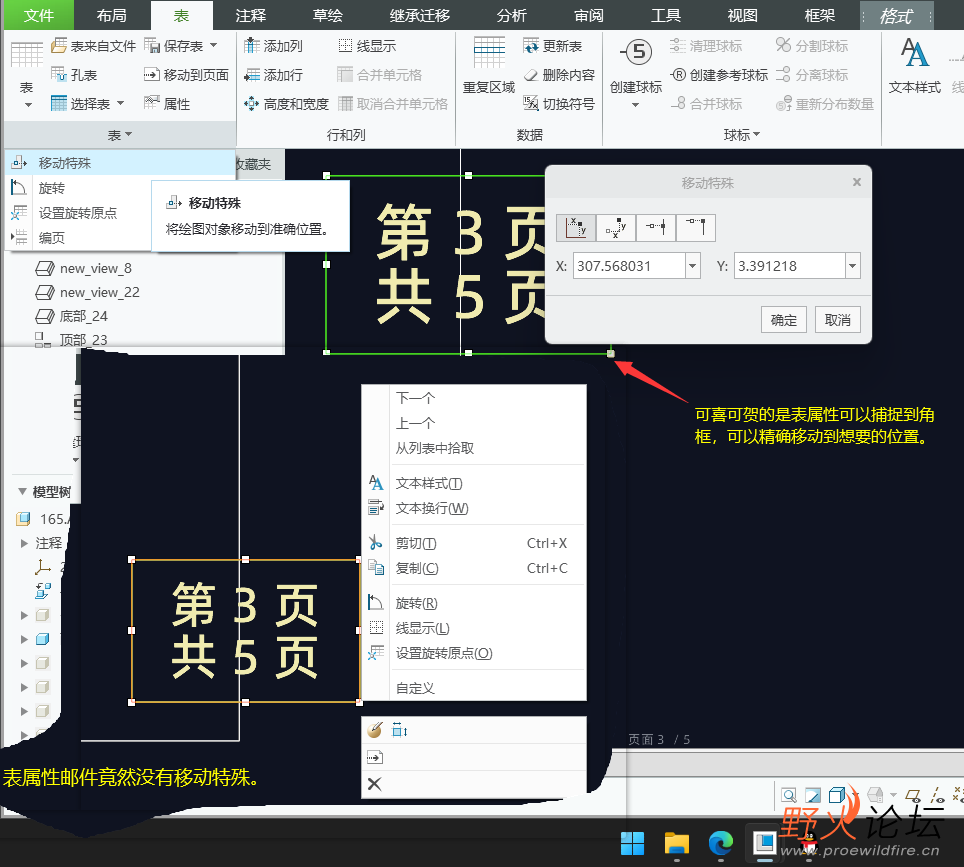Click the X coordinate input field

630,266
